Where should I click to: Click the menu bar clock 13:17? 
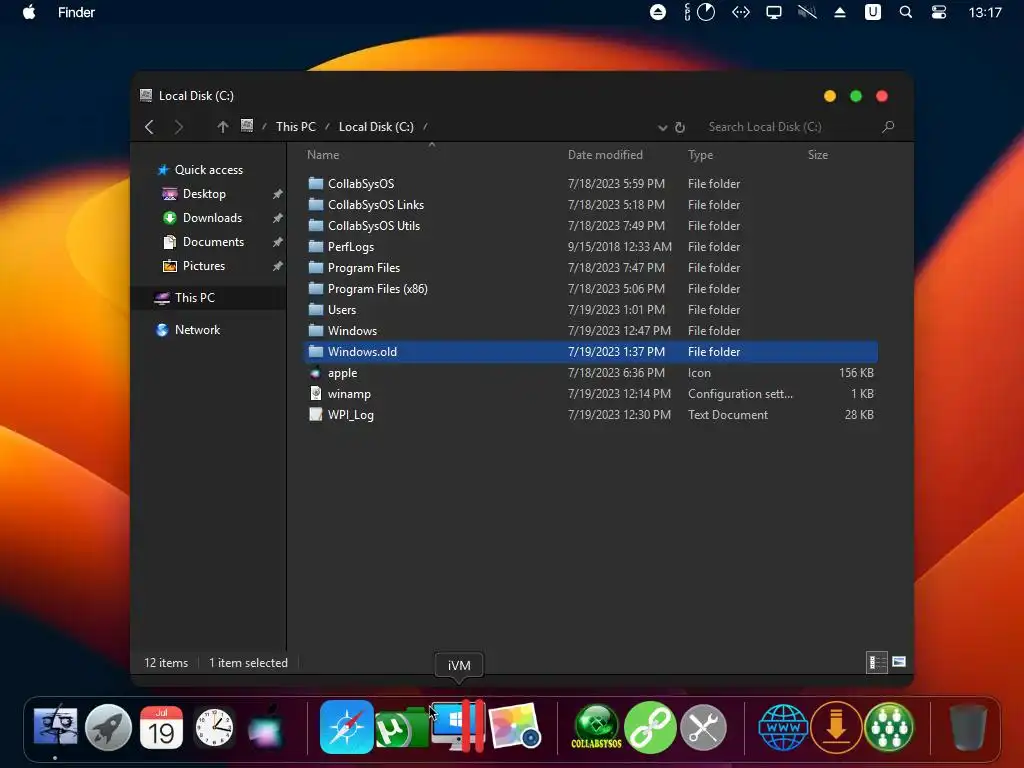tap(985, 12)
